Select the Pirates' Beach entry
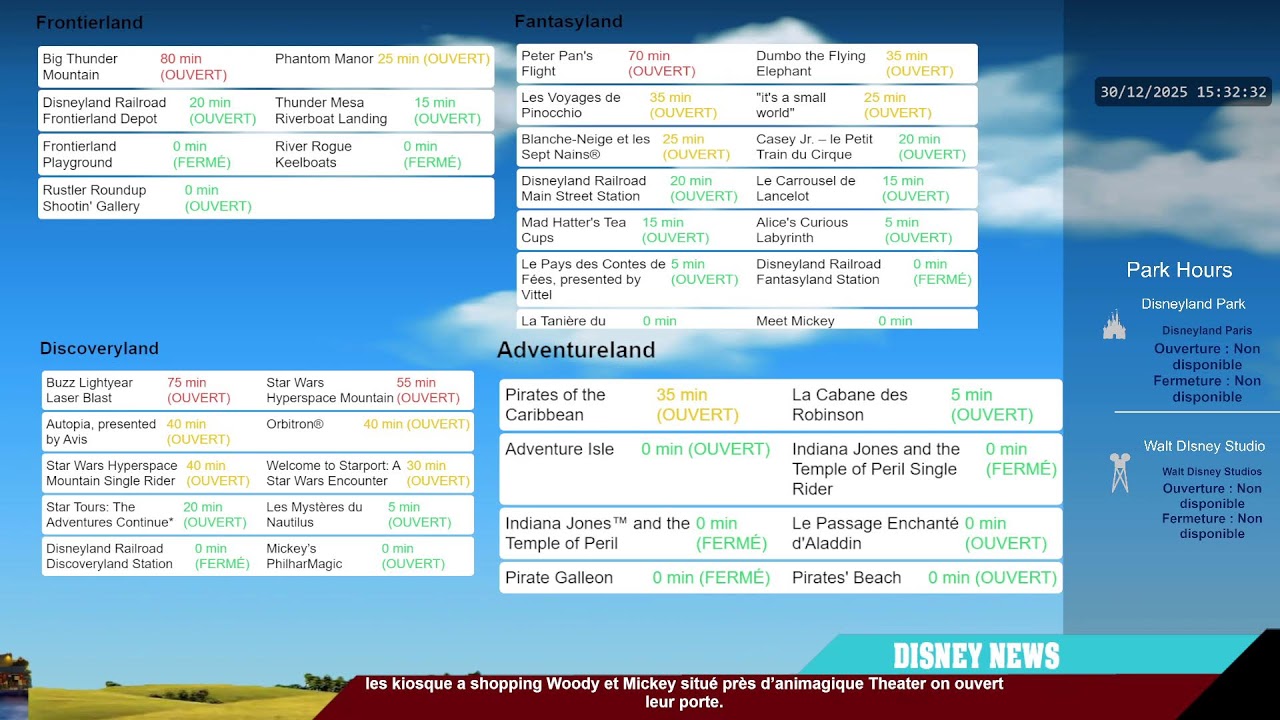The width and height of the screenshot is (1280, 720). point(924,578)
